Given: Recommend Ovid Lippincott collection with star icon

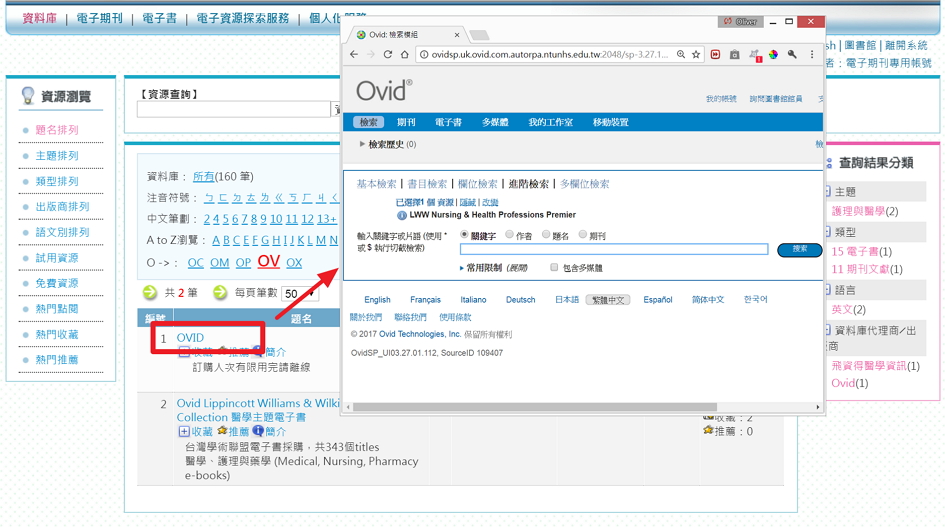Looking at the screenshot, I should [x=222, y=431].
